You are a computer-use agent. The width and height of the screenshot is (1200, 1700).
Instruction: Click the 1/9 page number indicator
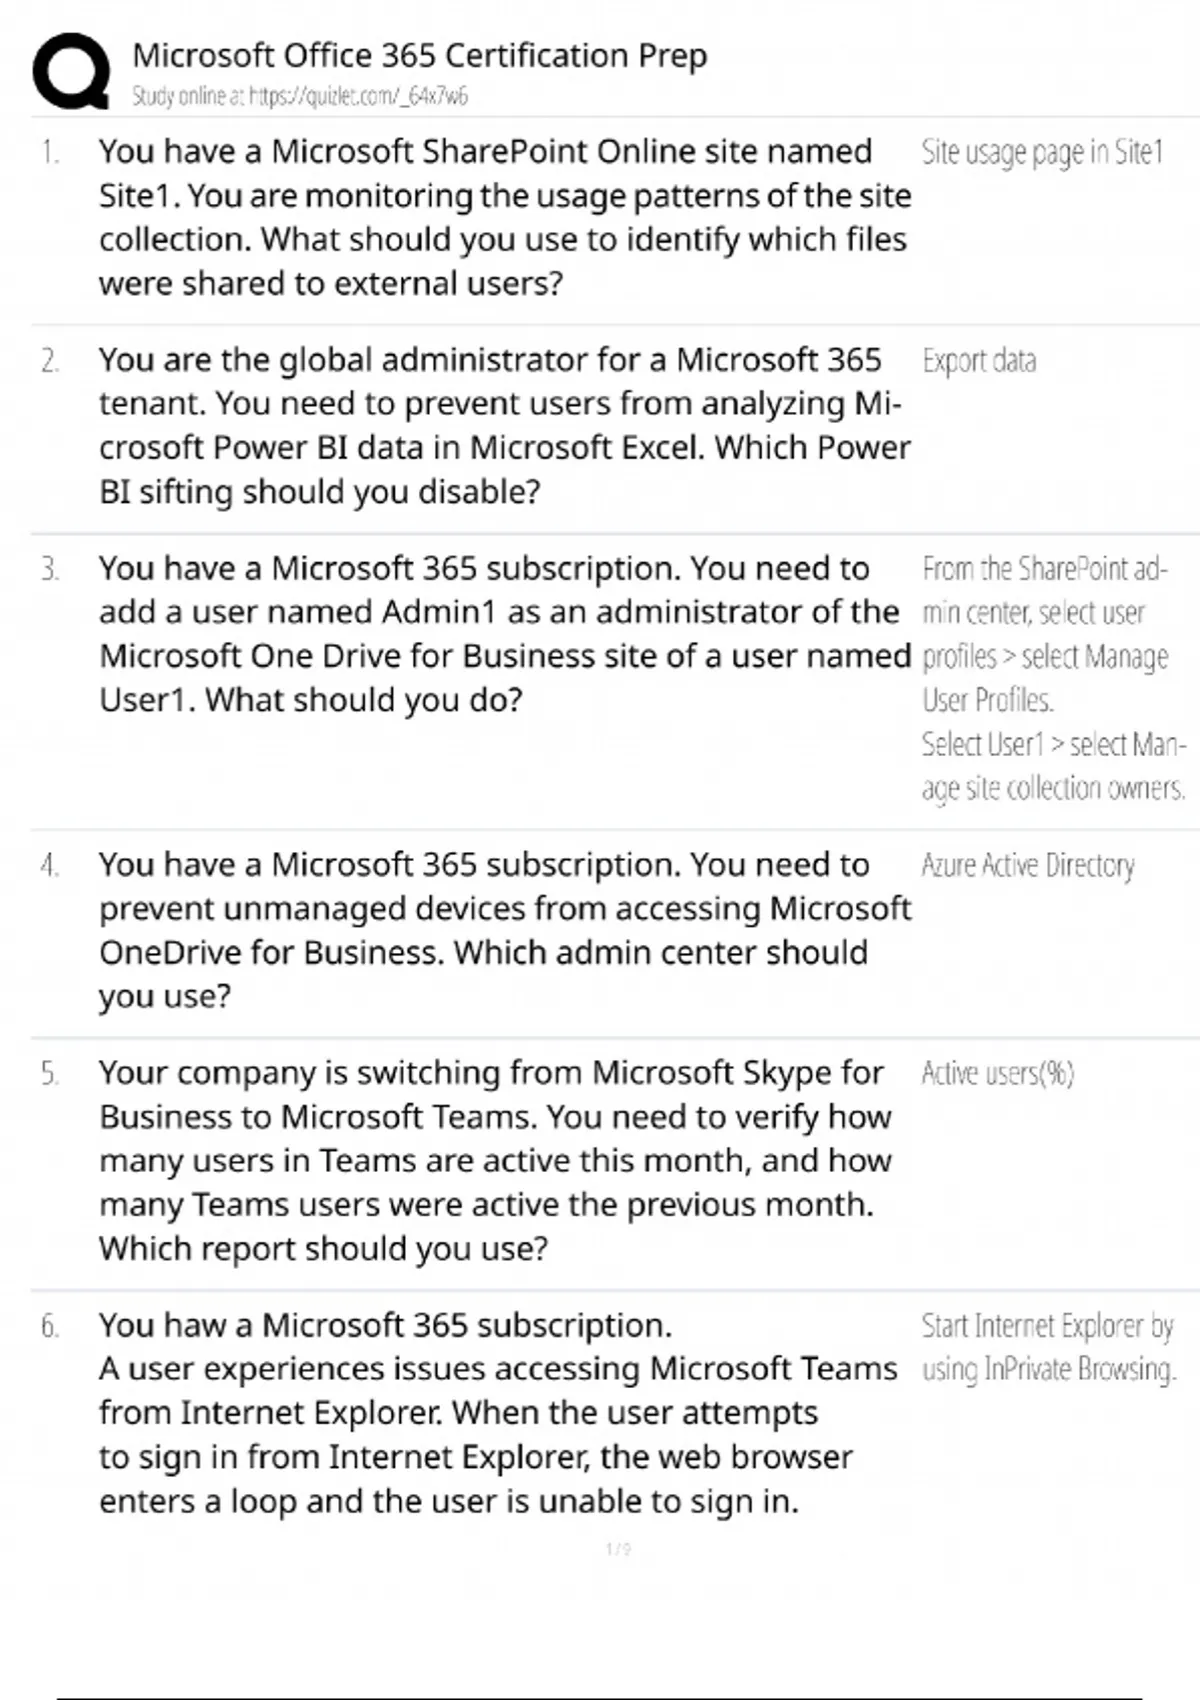pyautogui.click(x=618, y=1549)
